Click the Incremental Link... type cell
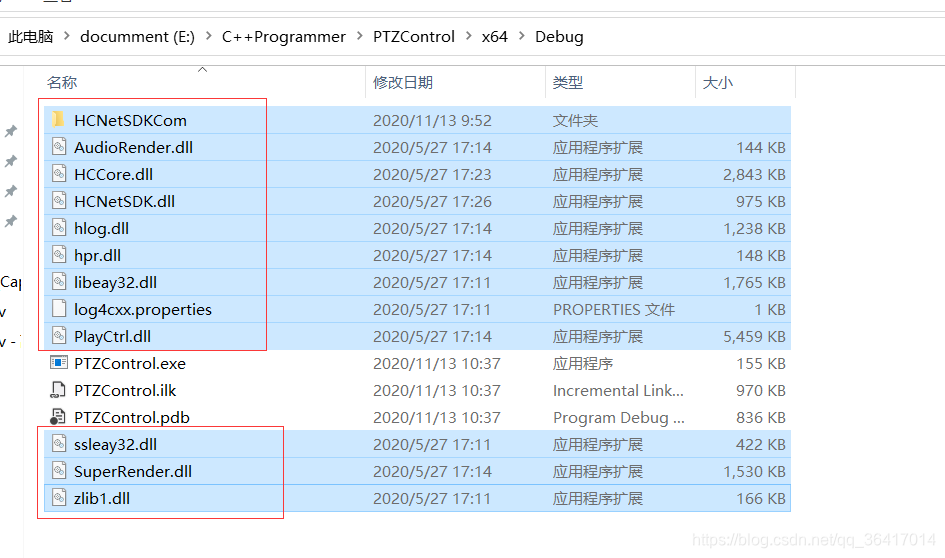945x558 pixels. pos(618,391)
